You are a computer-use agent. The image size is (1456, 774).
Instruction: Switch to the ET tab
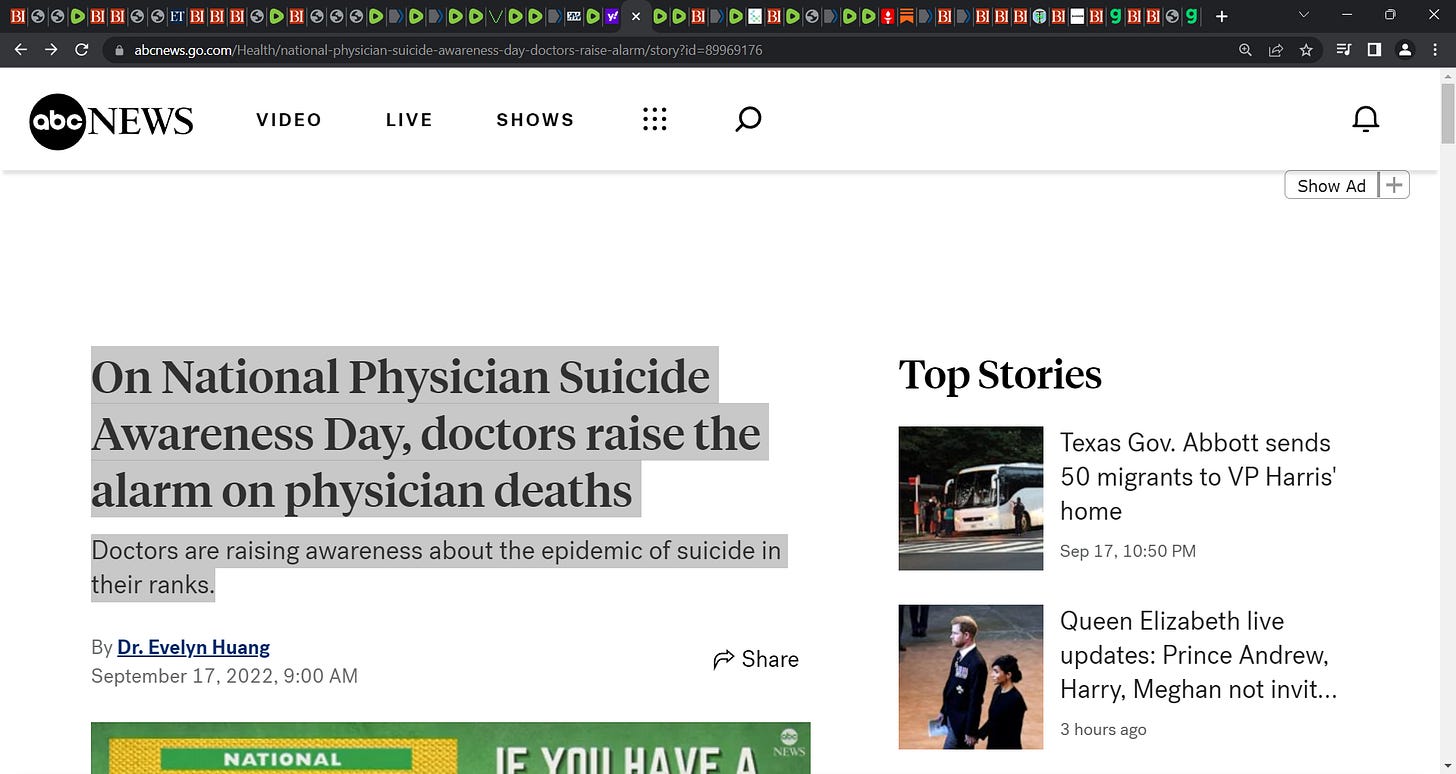tap(177, 16)
